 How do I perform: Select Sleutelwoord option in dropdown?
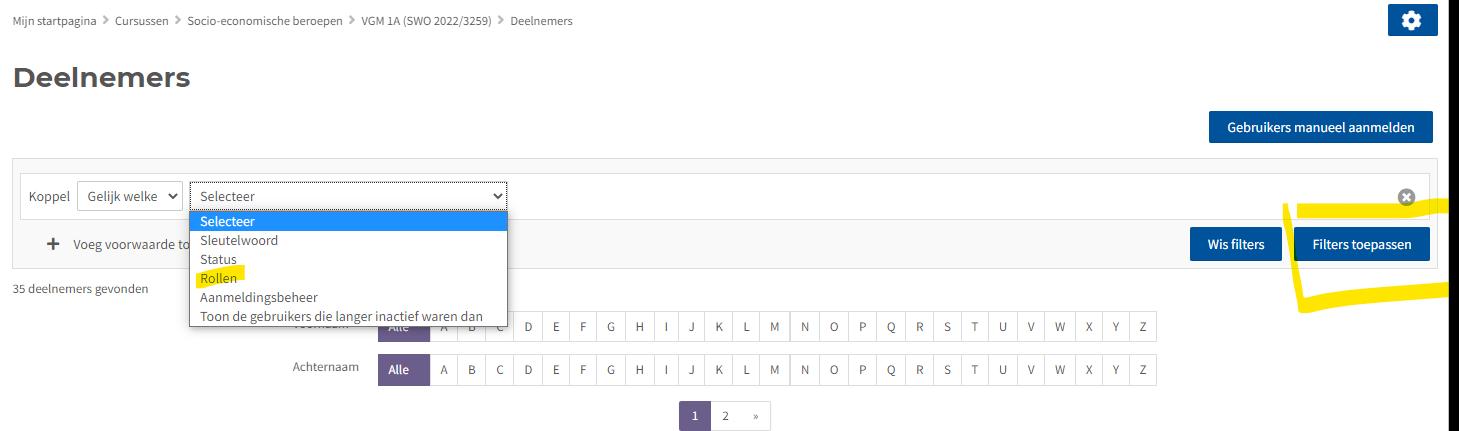tap(238, 240)
